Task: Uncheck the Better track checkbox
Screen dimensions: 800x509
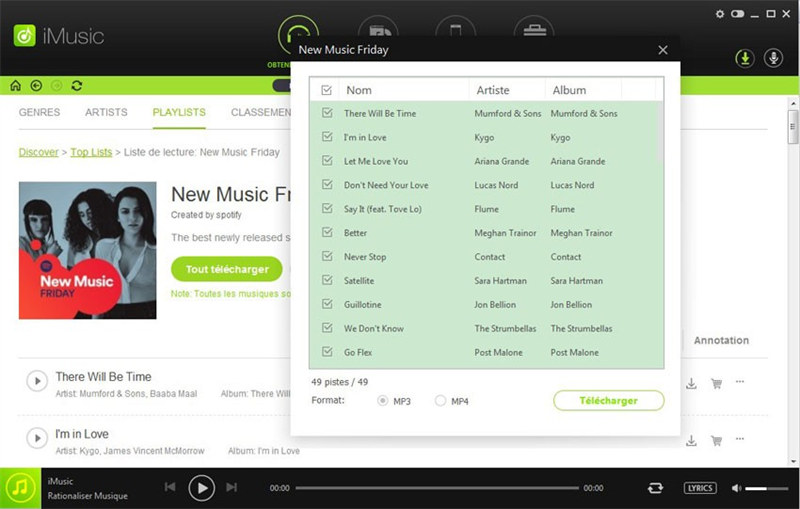Action: (327, 233)
